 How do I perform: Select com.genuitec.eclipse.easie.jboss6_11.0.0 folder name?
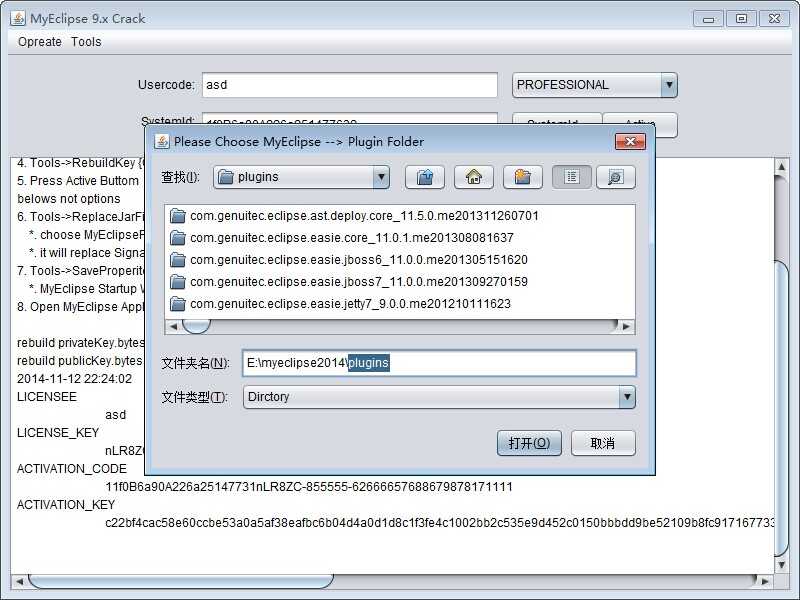click(x=359, y=260)
